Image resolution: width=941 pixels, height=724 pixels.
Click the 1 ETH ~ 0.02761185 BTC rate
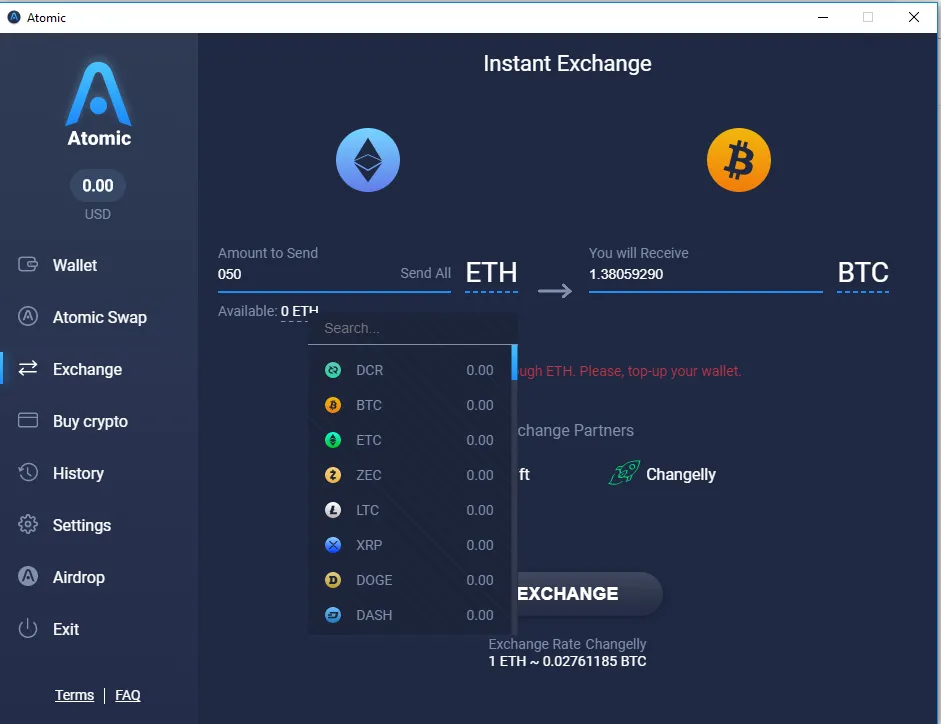tap(567, 661)
